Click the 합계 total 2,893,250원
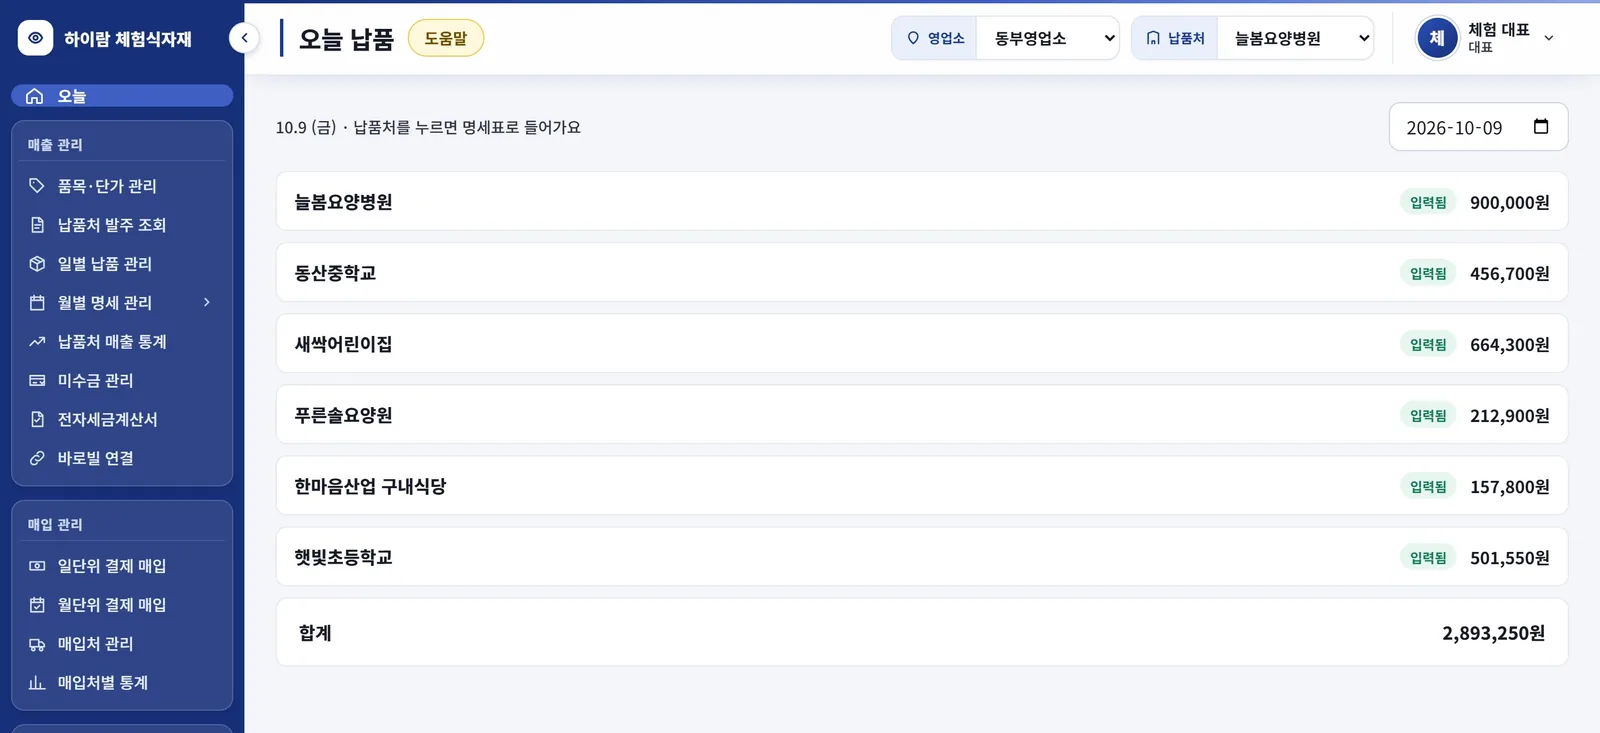Image resolution: width=1600 pixels, height=733 pixels. [1494, 633]
